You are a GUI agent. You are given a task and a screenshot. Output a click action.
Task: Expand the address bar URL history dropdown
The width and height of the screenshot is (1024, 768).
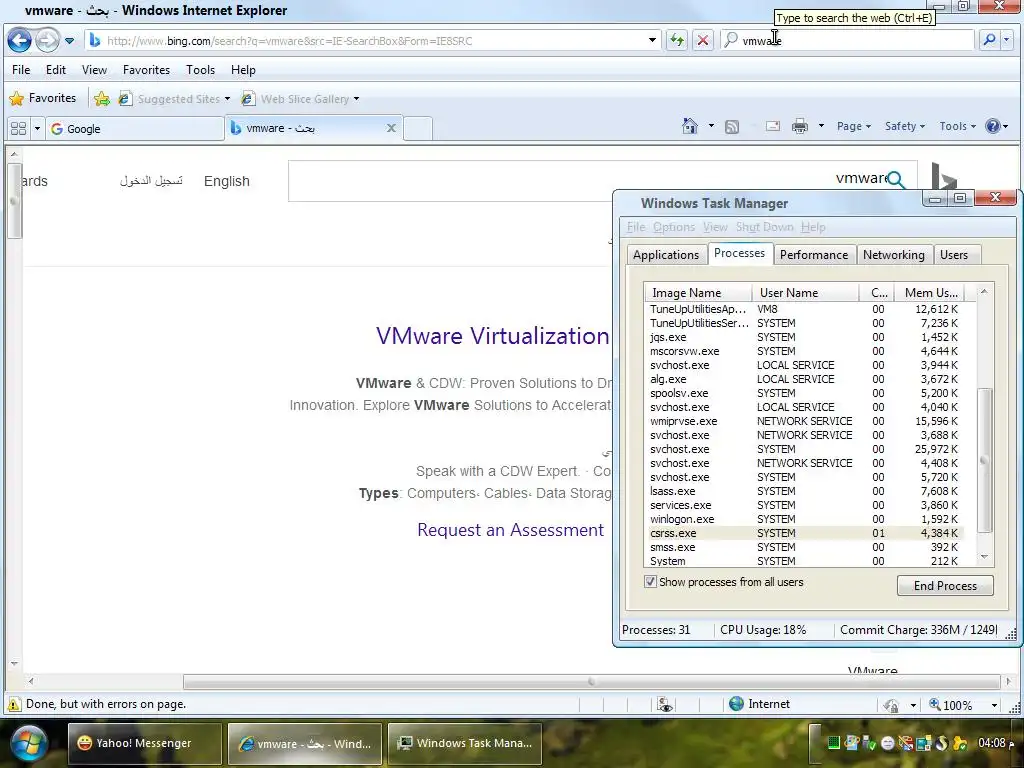(x=652, y=40)
